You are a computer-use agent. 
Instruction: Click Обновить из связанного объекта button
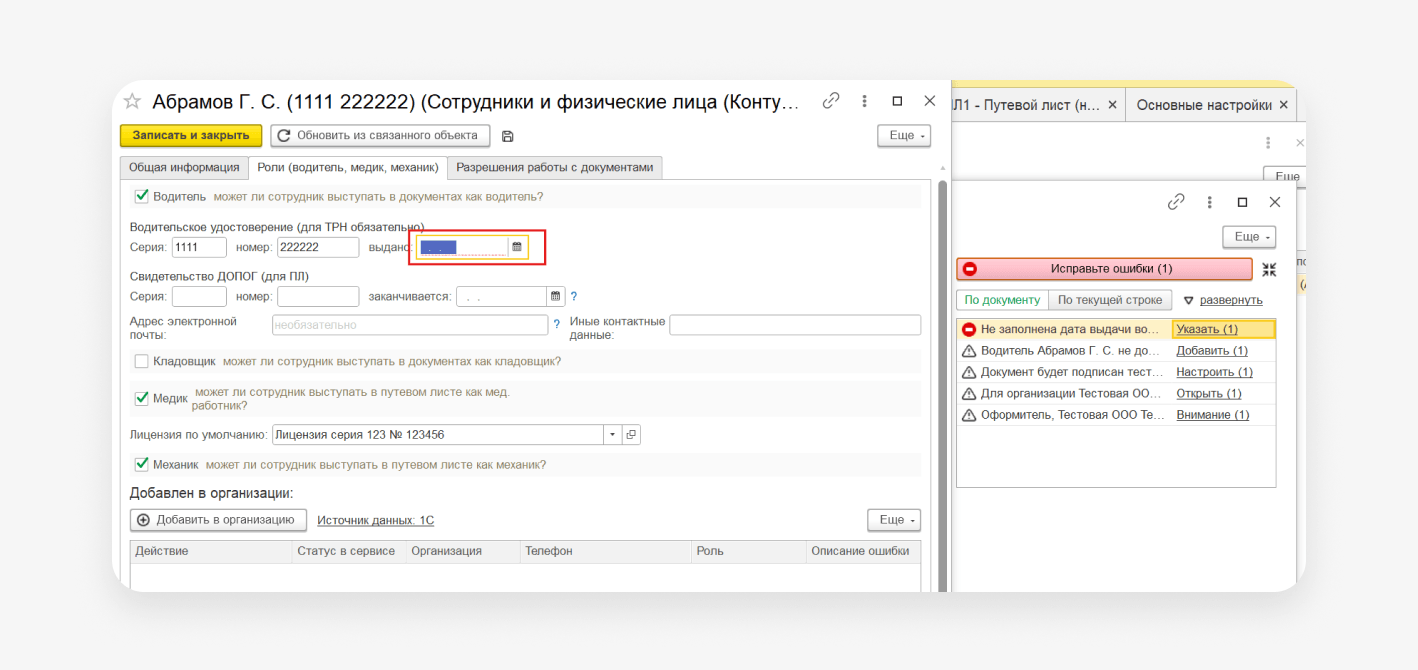tap(380, 136)
